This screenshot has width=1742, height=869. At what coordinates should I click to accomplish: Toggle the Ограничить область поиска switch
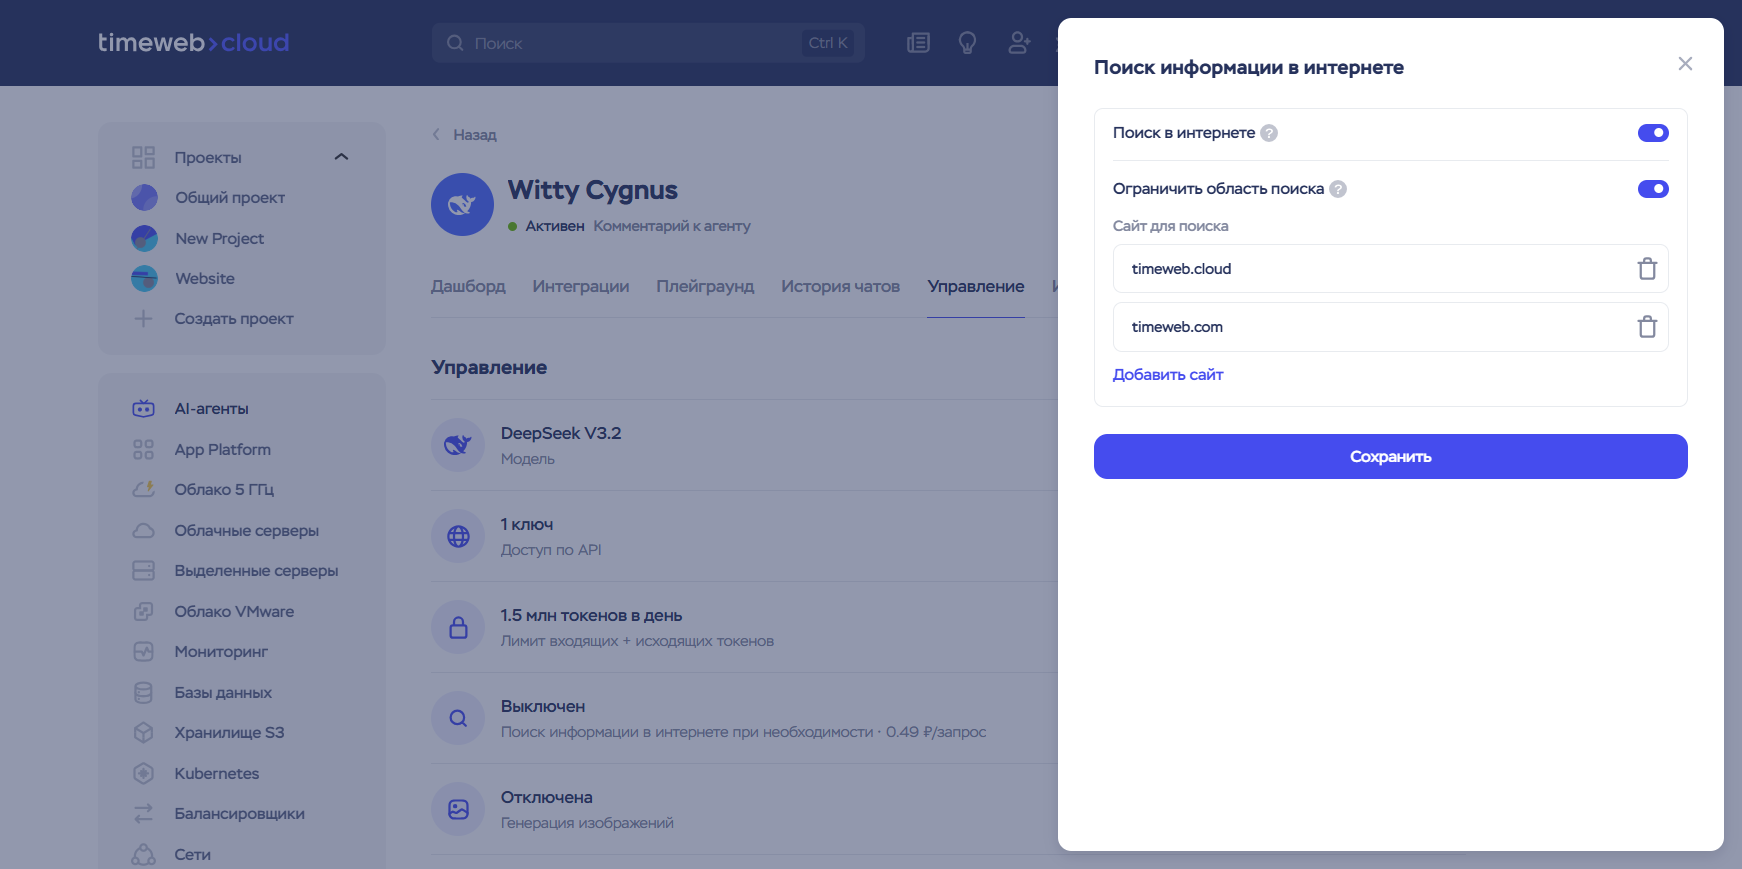pyautogui.click(x=1653, y=189)
